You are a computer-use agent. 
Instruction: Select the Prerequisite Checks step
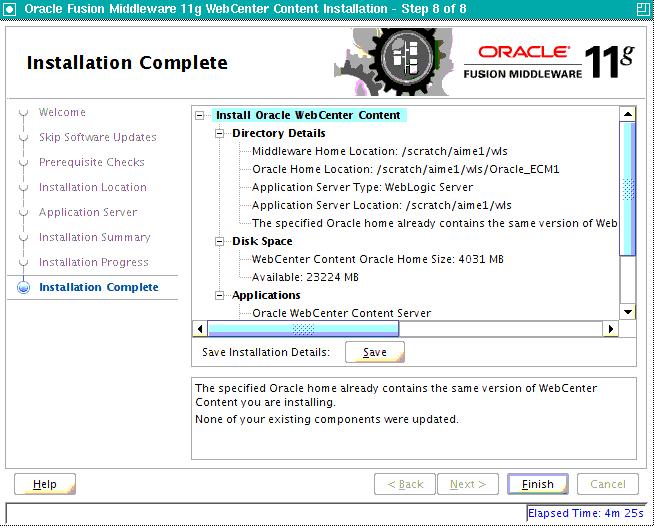pyautogui.click(x=92, y=162)
